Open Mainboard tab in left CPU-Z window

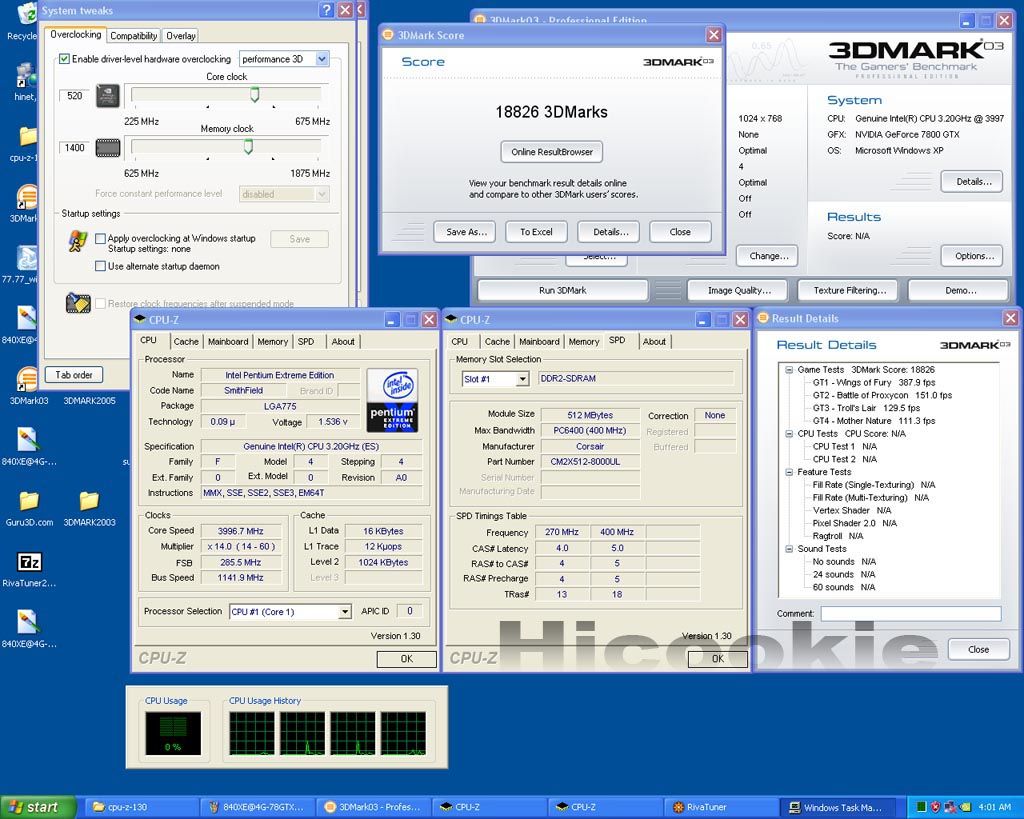coord(228,342)
